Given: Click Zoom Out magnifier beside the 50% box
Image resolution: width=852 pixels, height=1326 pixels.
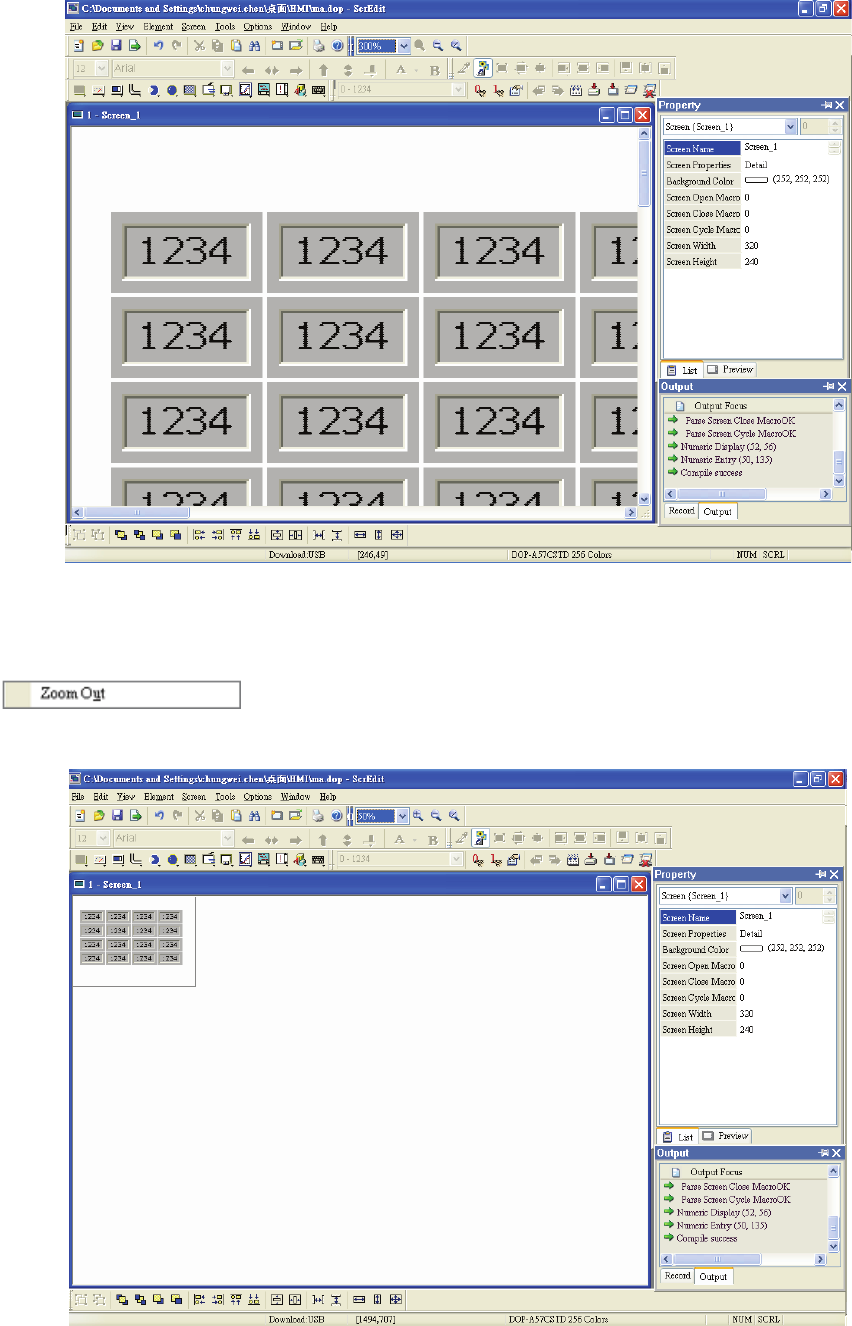Looking at the screenshot, I should point(435,815).
